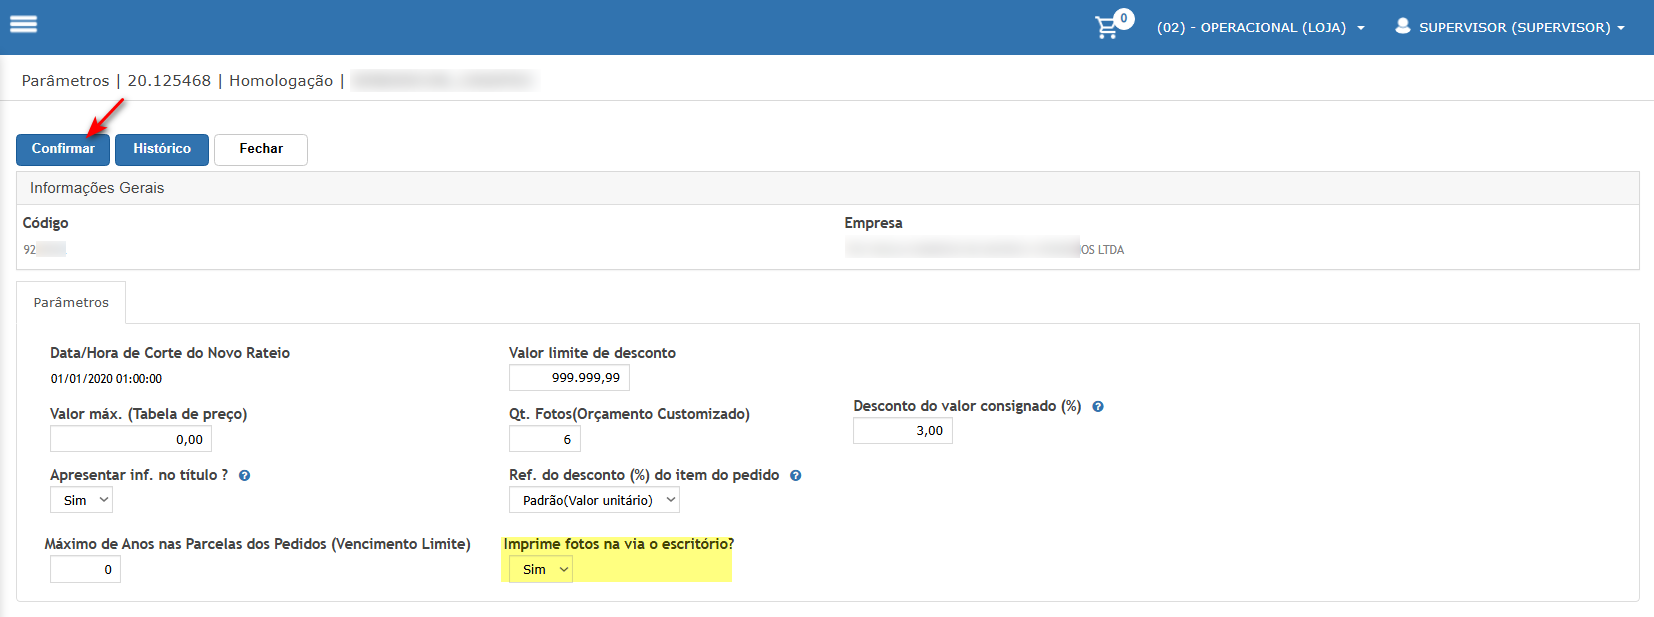Focus the 'Valor máx. (Tabela de preço)' input
Viewport: 1654px width, 617px height.
[131, 439]
